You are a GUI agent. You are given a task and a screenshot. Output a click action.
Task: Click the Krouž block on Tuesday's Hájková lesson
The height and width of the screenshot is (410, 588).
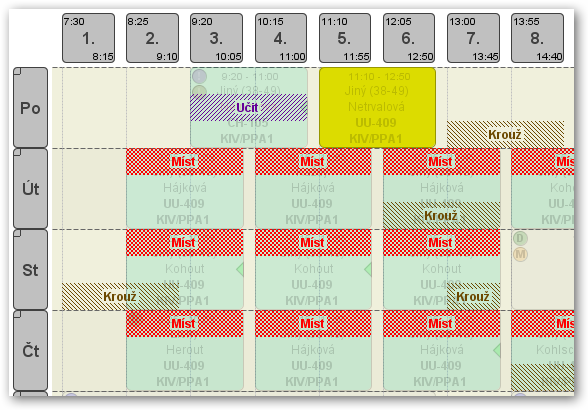(441, 216)
